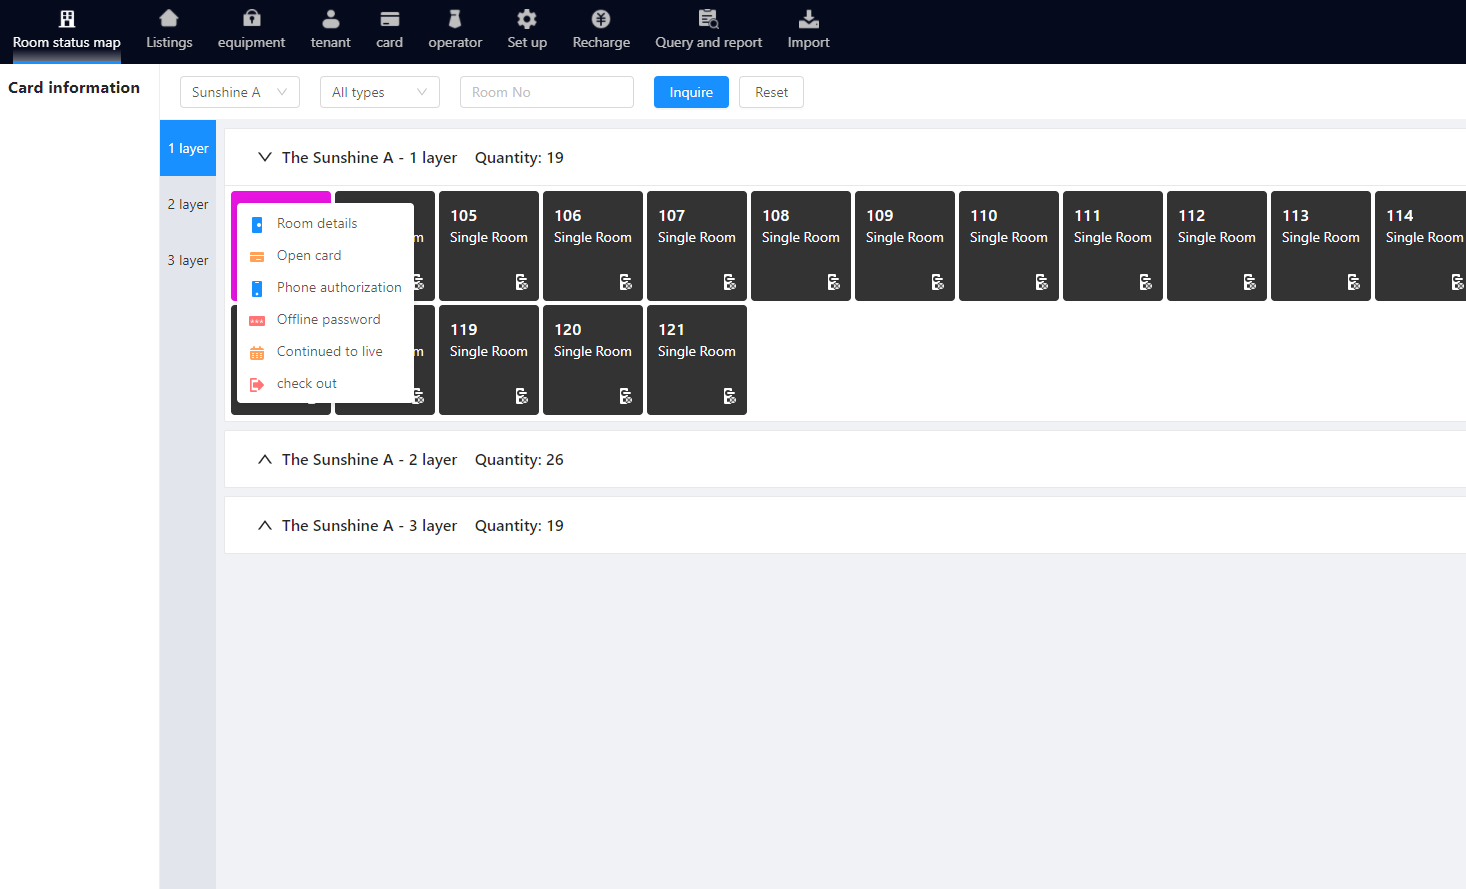Open the Sunshine A building dropdown

pyautogui.click(x=240, y=92)
